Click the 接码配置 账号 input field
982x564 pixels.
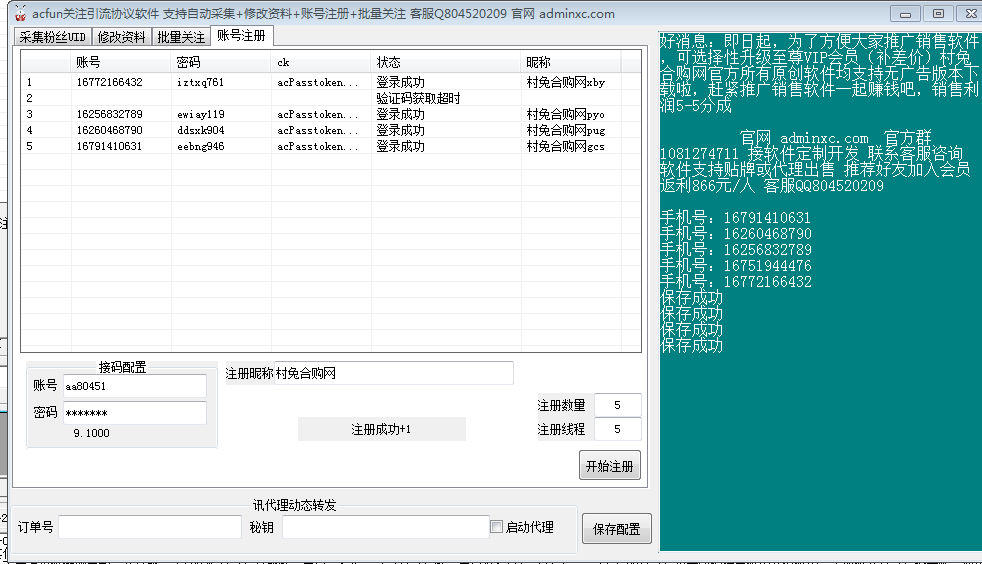pyautogui.click(x=134, y=386)
